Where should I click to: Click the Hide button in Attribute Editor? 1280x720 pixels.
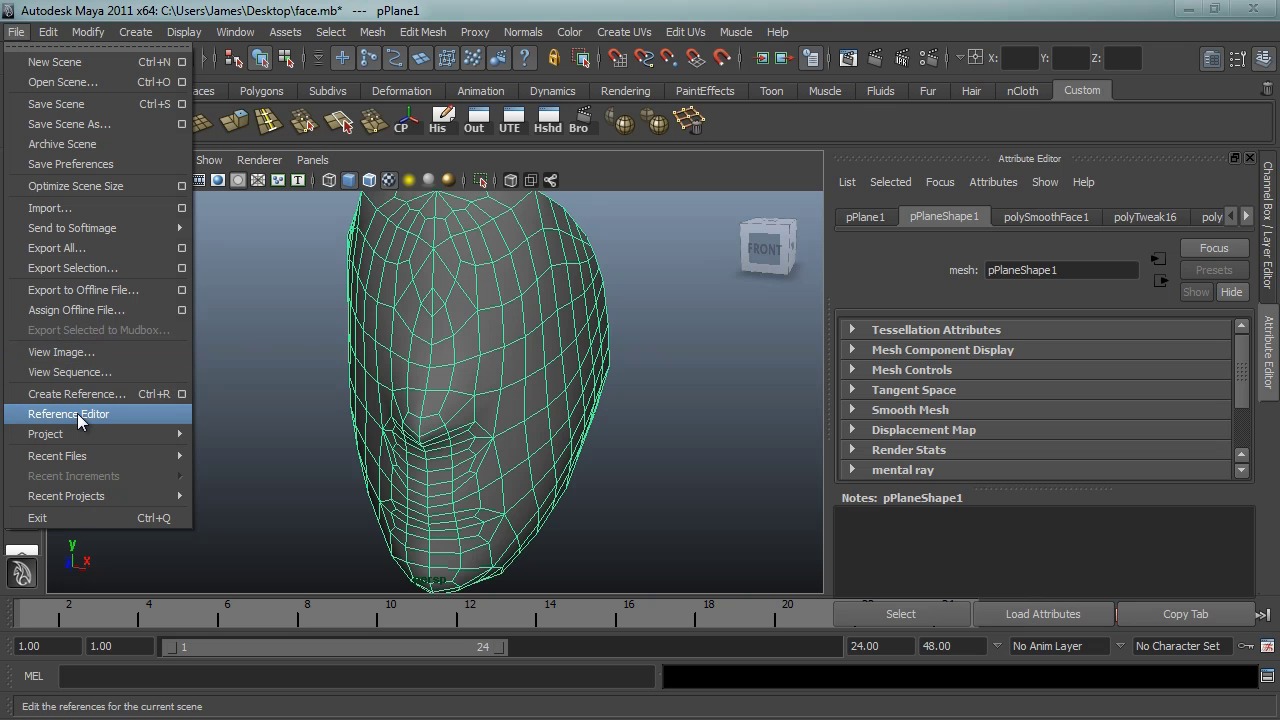(x=1231, y=292)
